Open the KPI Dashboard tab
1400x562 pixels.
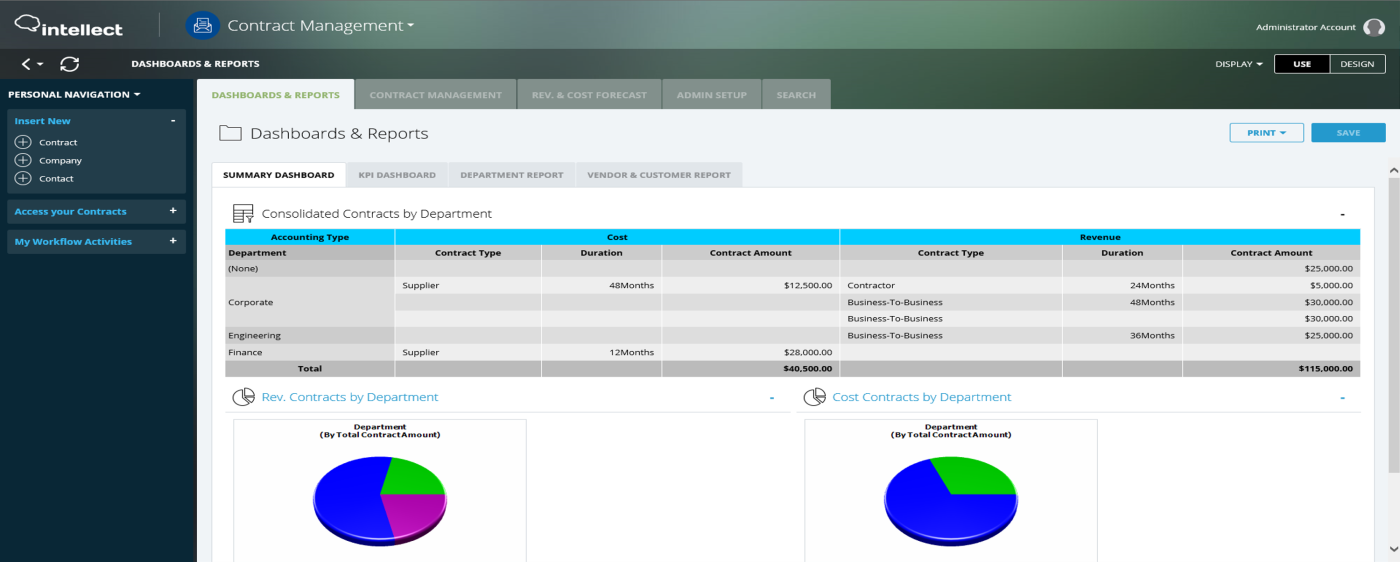click(x=397, y=175)
